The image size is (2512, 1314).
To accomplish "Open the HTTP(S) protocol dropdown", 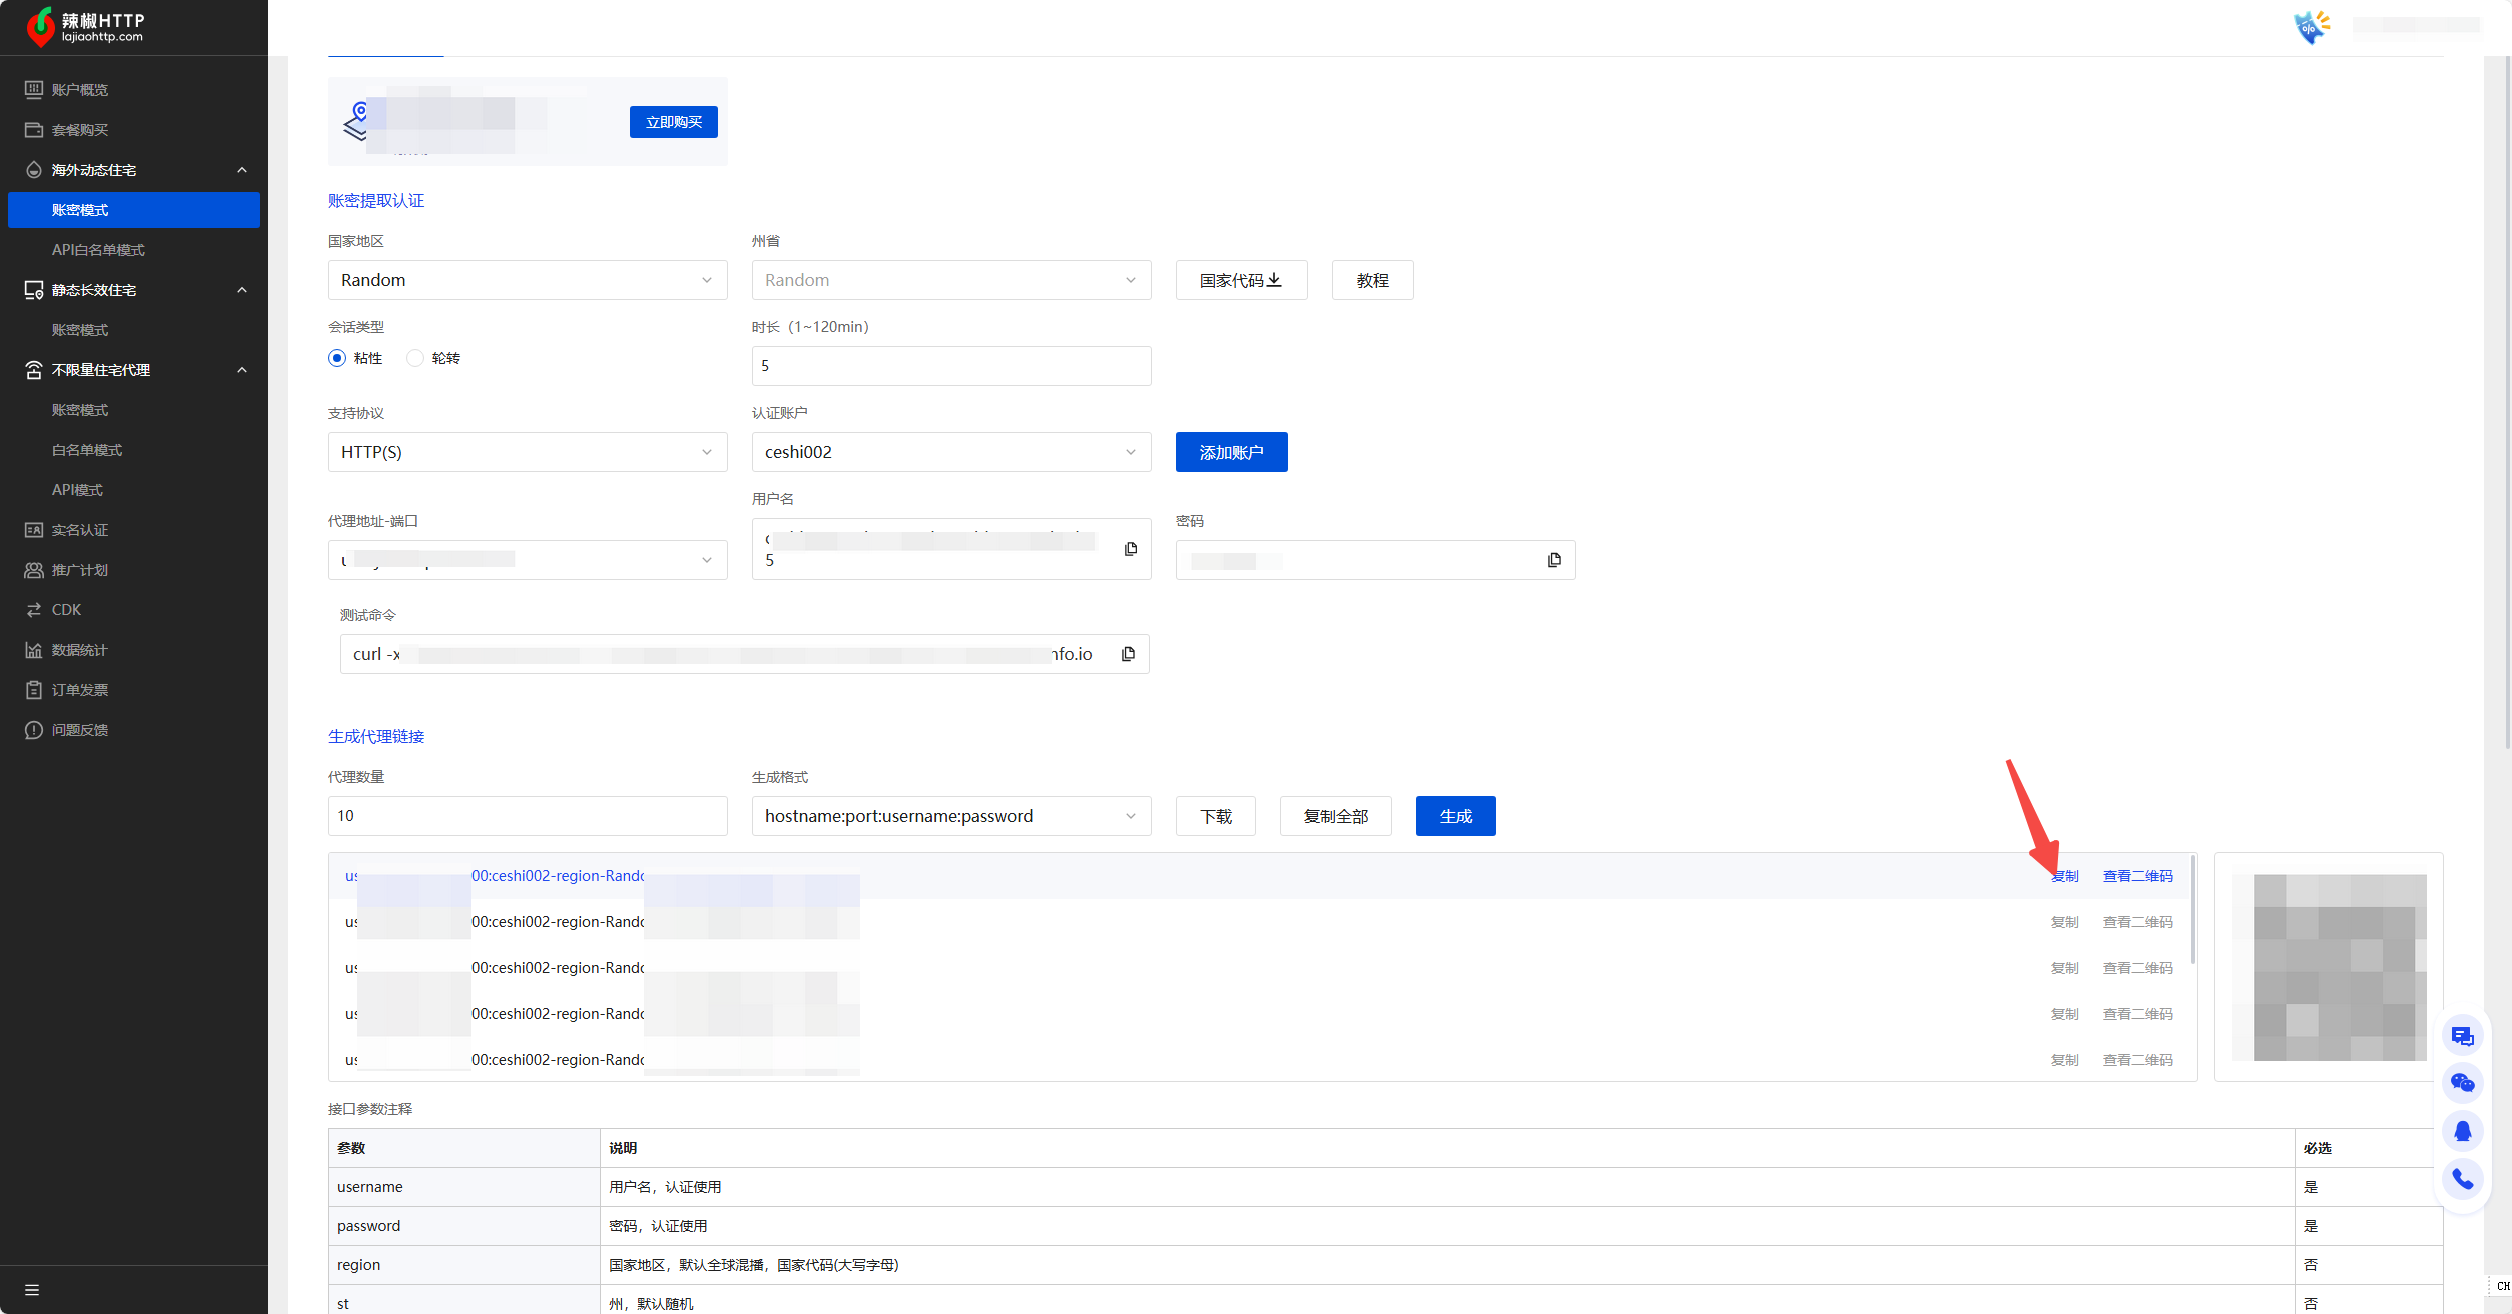I will 527,452.
